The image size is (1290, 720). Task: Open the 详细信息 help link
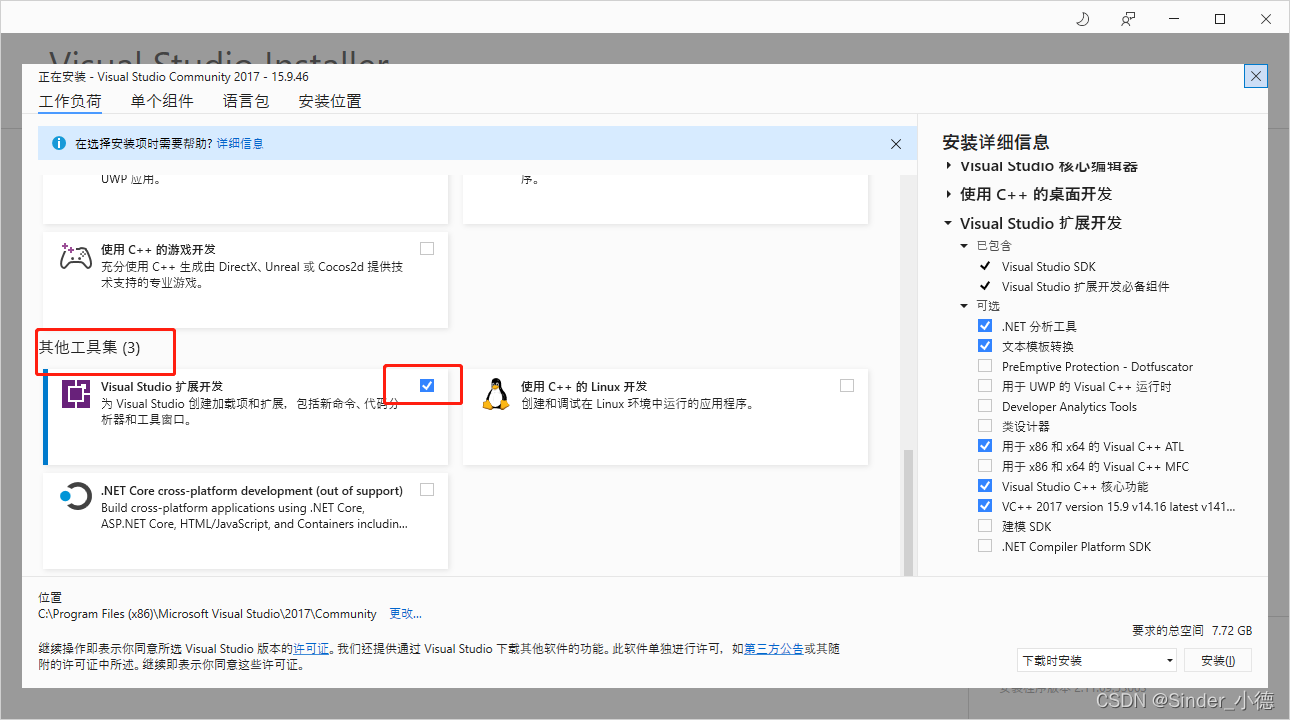point(240,144)
